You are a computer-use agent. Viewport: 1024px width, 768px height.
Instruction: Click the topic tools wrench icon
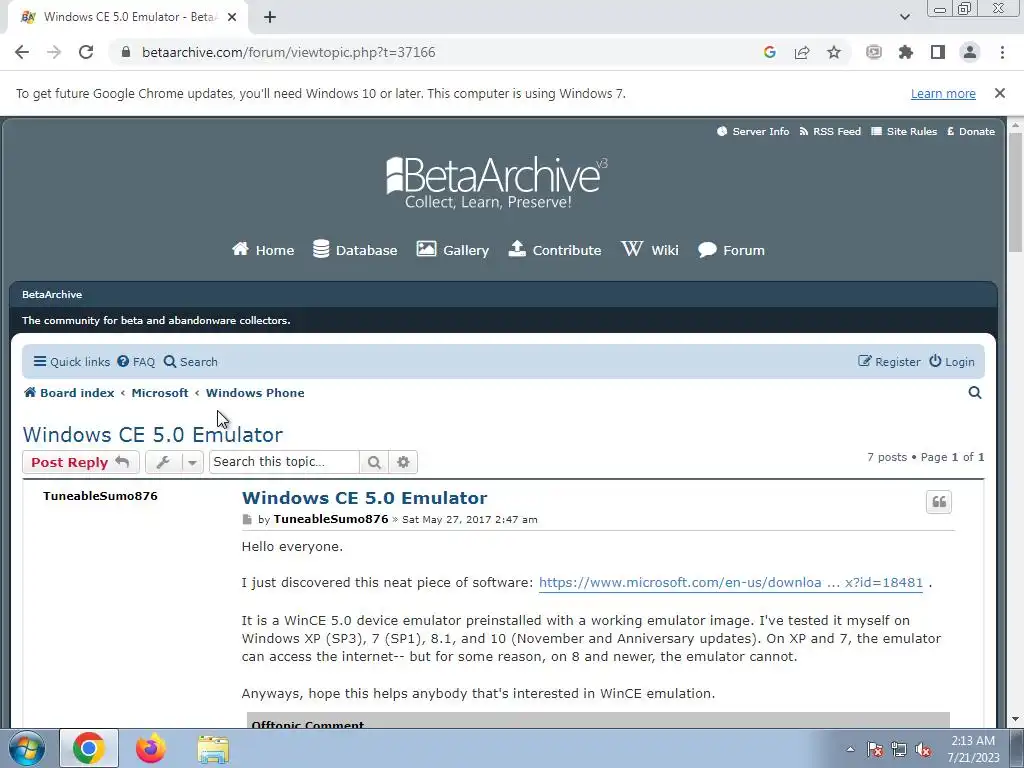pos(163,462)
